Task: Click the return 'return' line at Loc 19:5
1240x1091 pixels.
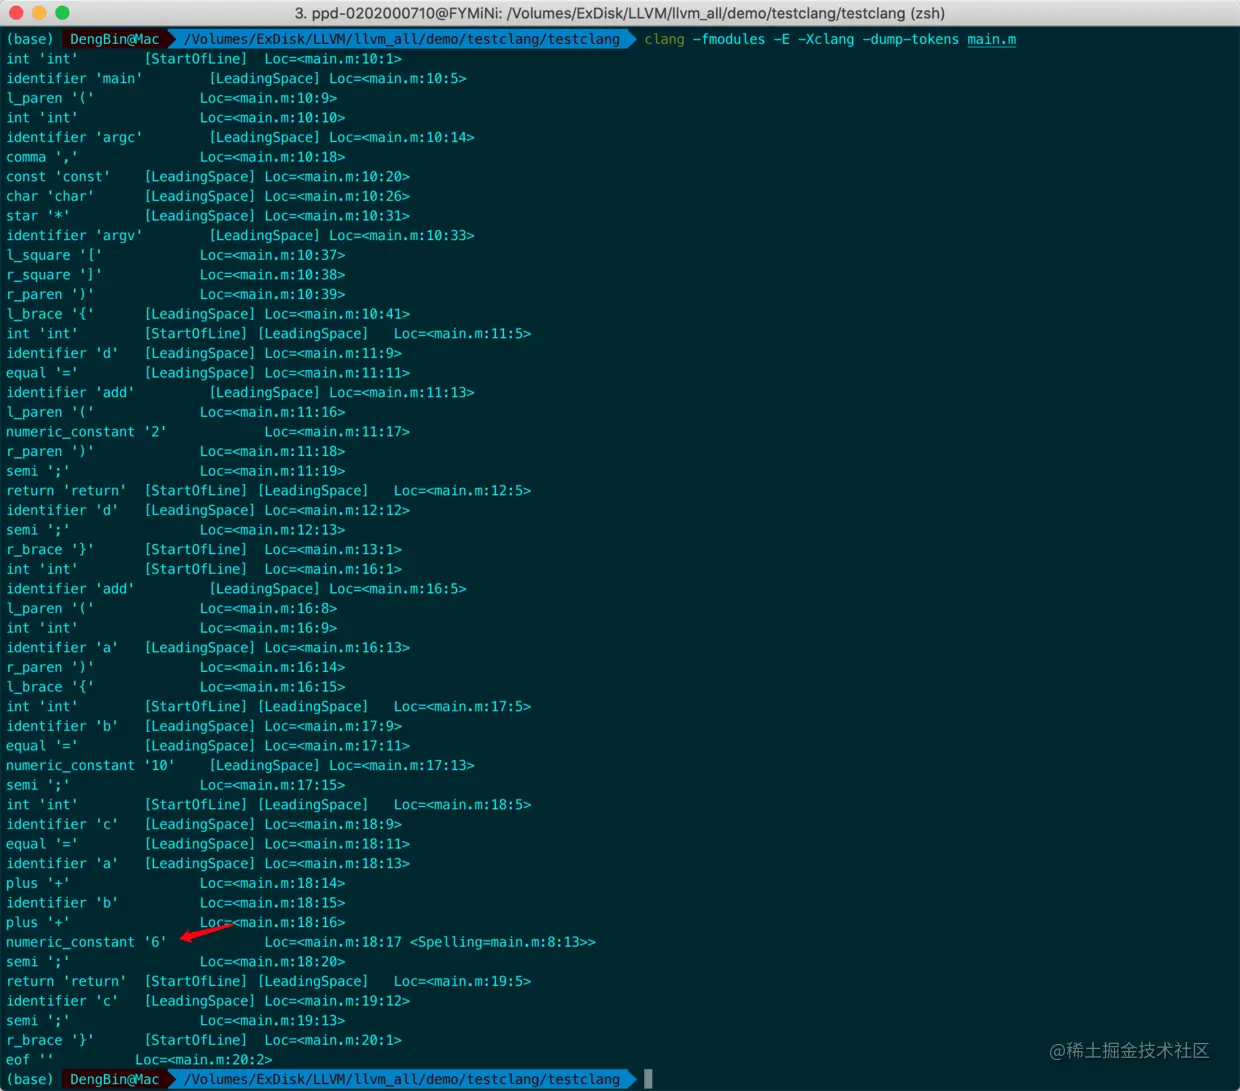Action: pyautogui.click(x=268, y=981)
